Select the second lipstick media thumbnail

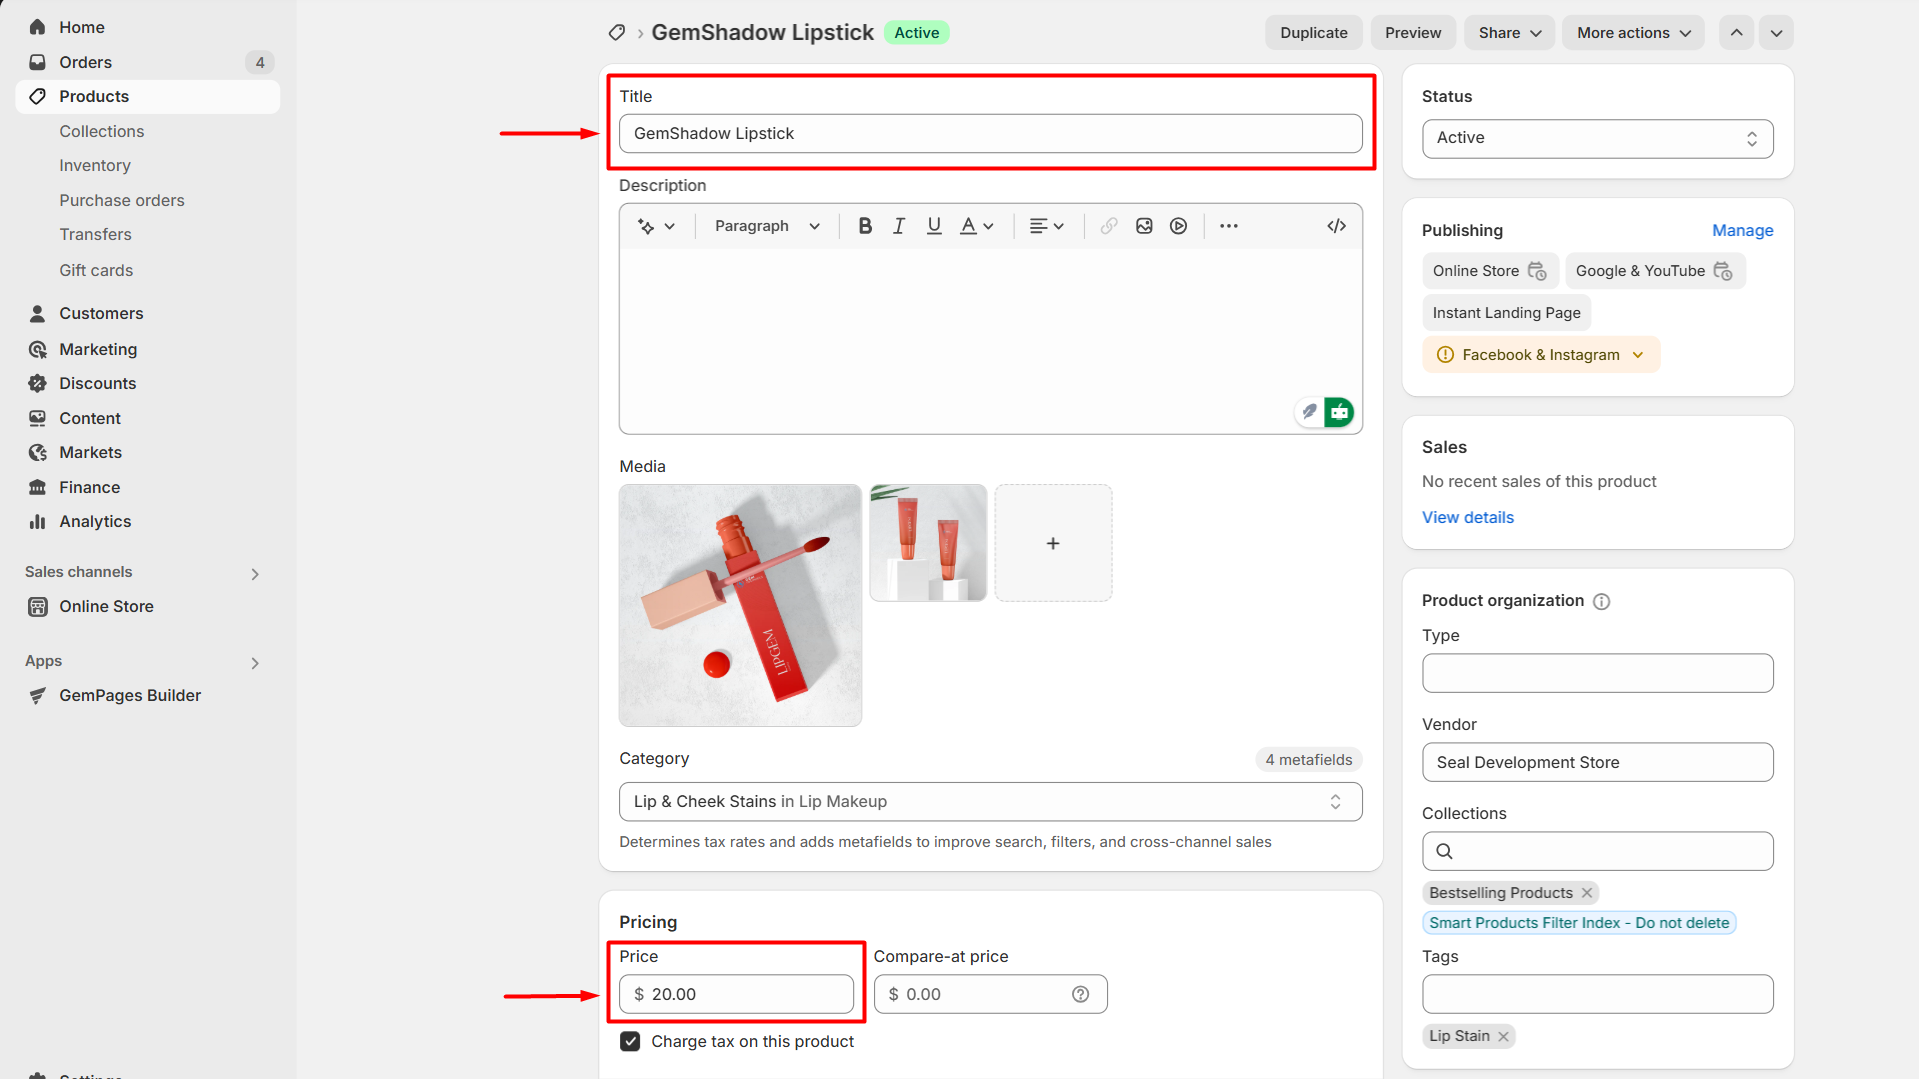click(x=928, y=543)
